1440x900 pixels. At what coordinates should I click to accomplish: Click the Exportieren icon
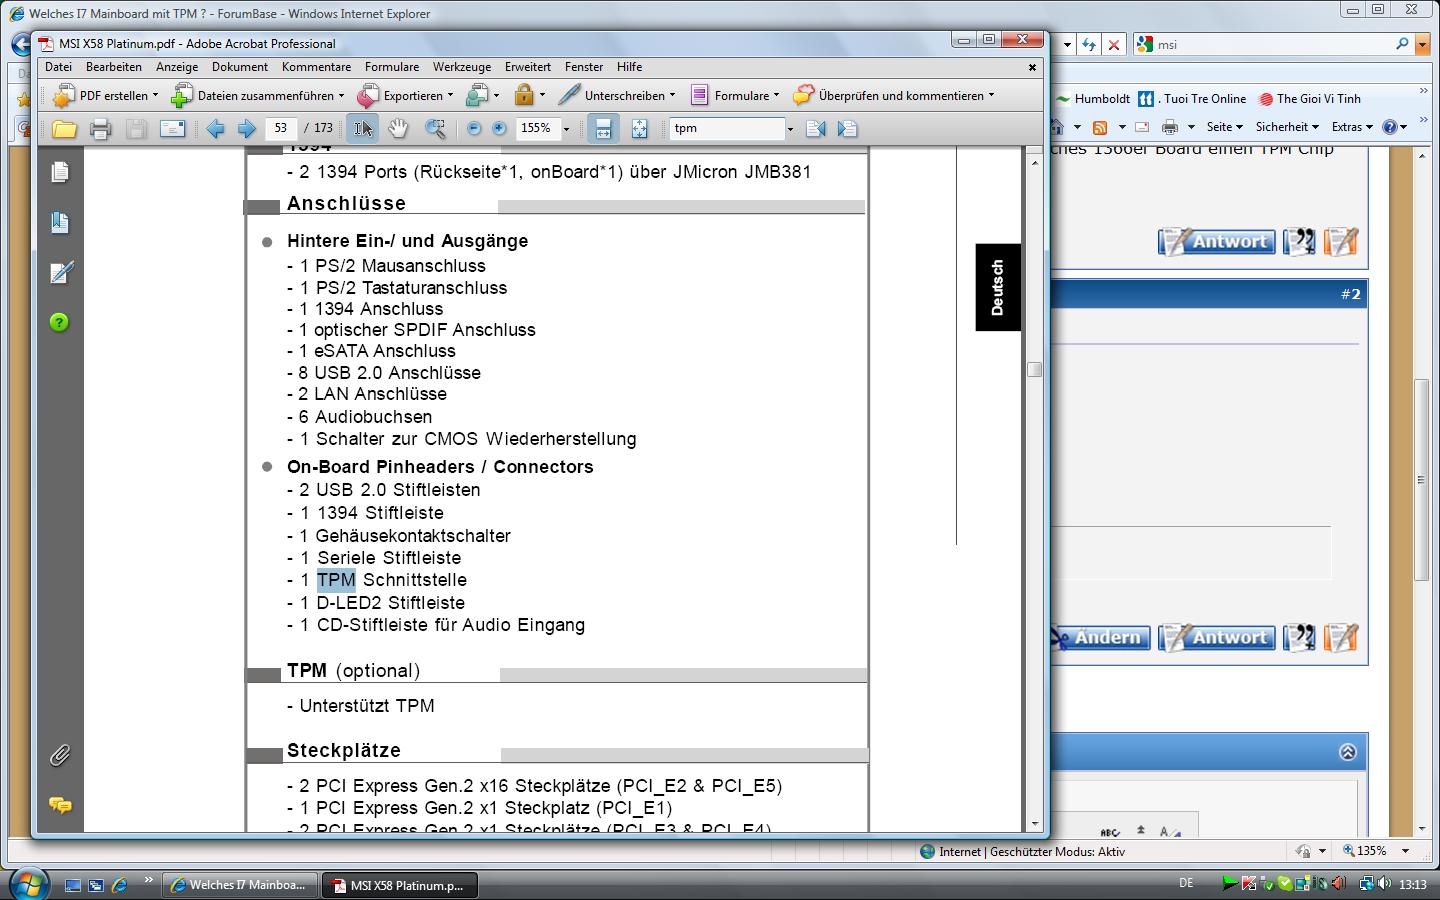tap(368, 95)
